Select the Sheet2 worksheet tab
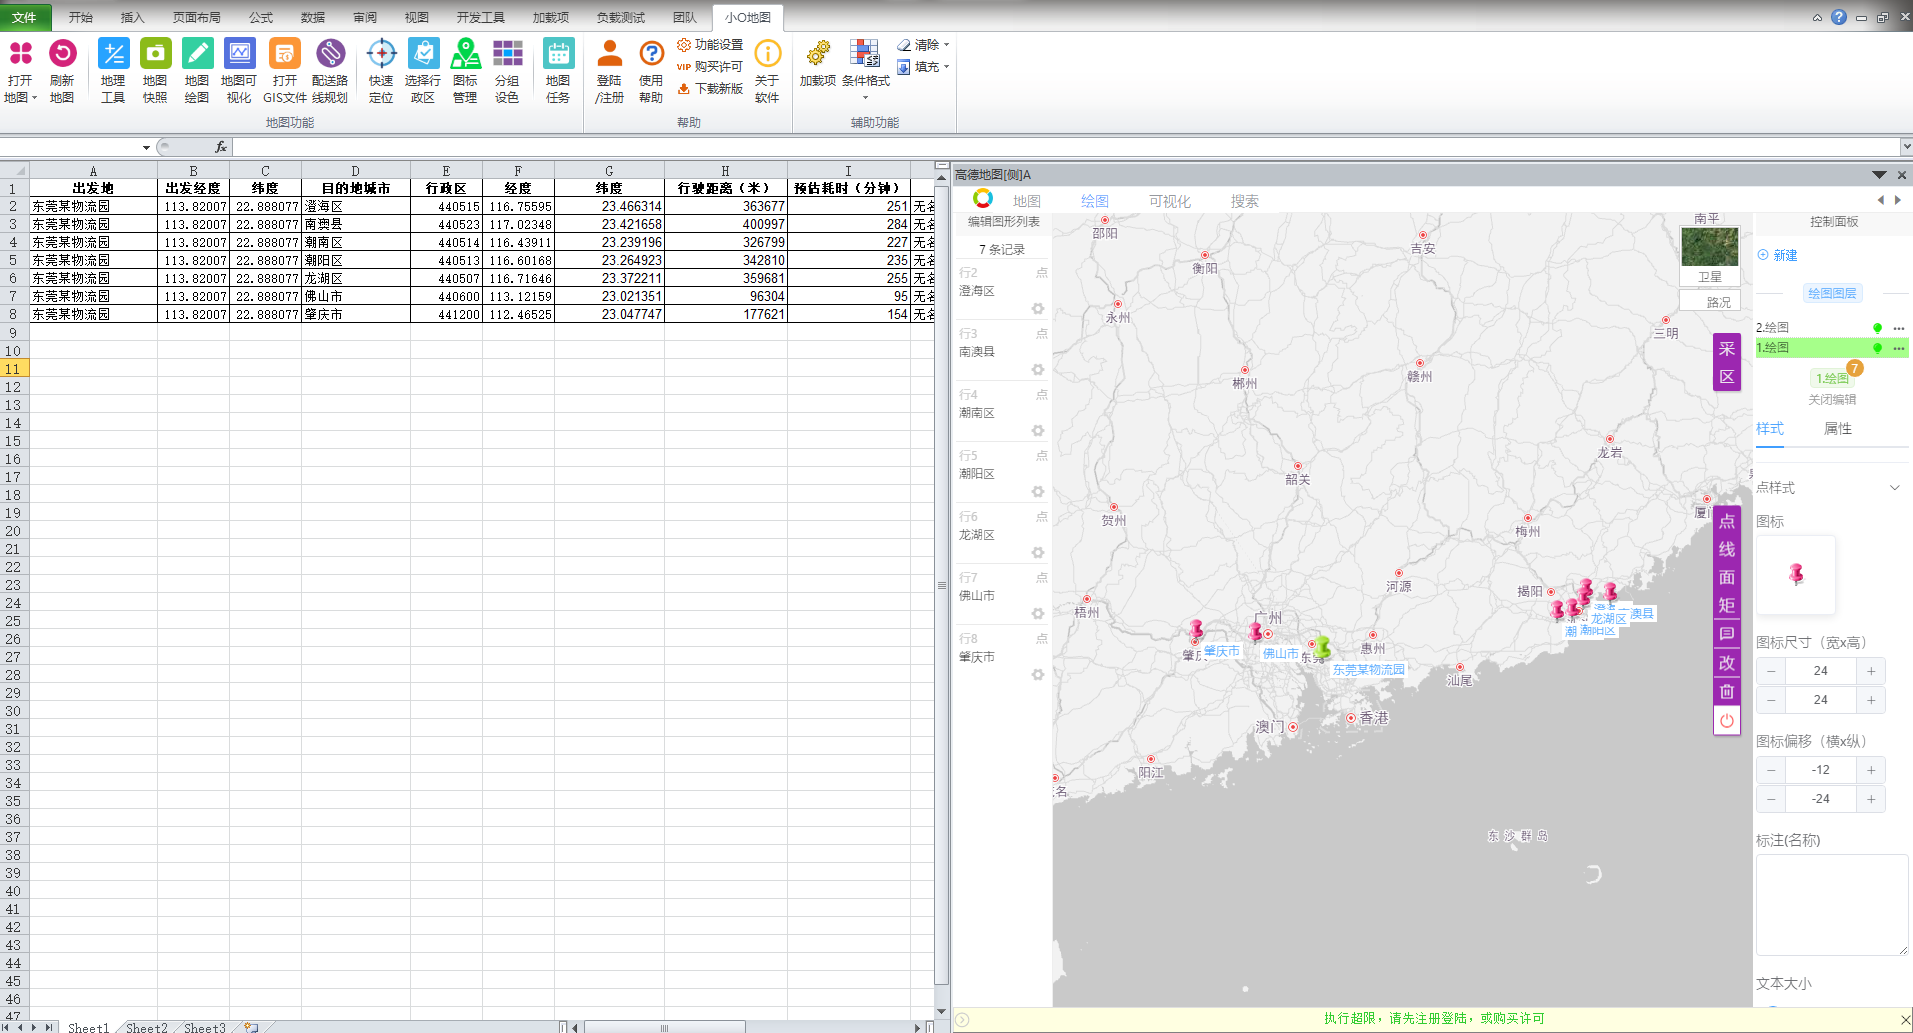Viewport: 1913px width, 1033px height. click(x=146, y=1027)
